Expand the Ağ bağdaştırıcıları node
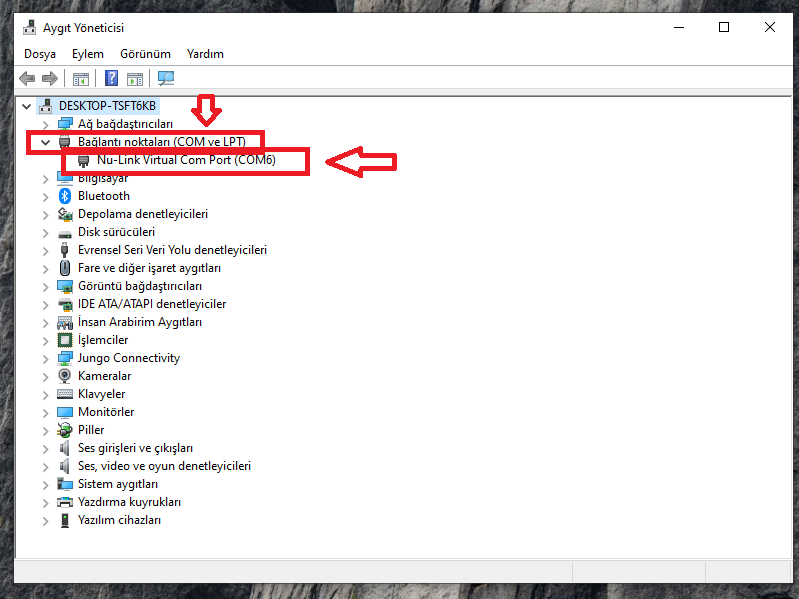The height and width of the screenshot is (599, 799). pos(45,124)
